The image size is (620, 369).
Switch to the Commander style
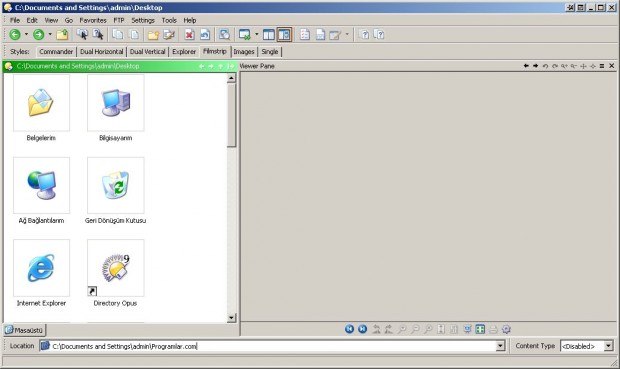[56, 52]
